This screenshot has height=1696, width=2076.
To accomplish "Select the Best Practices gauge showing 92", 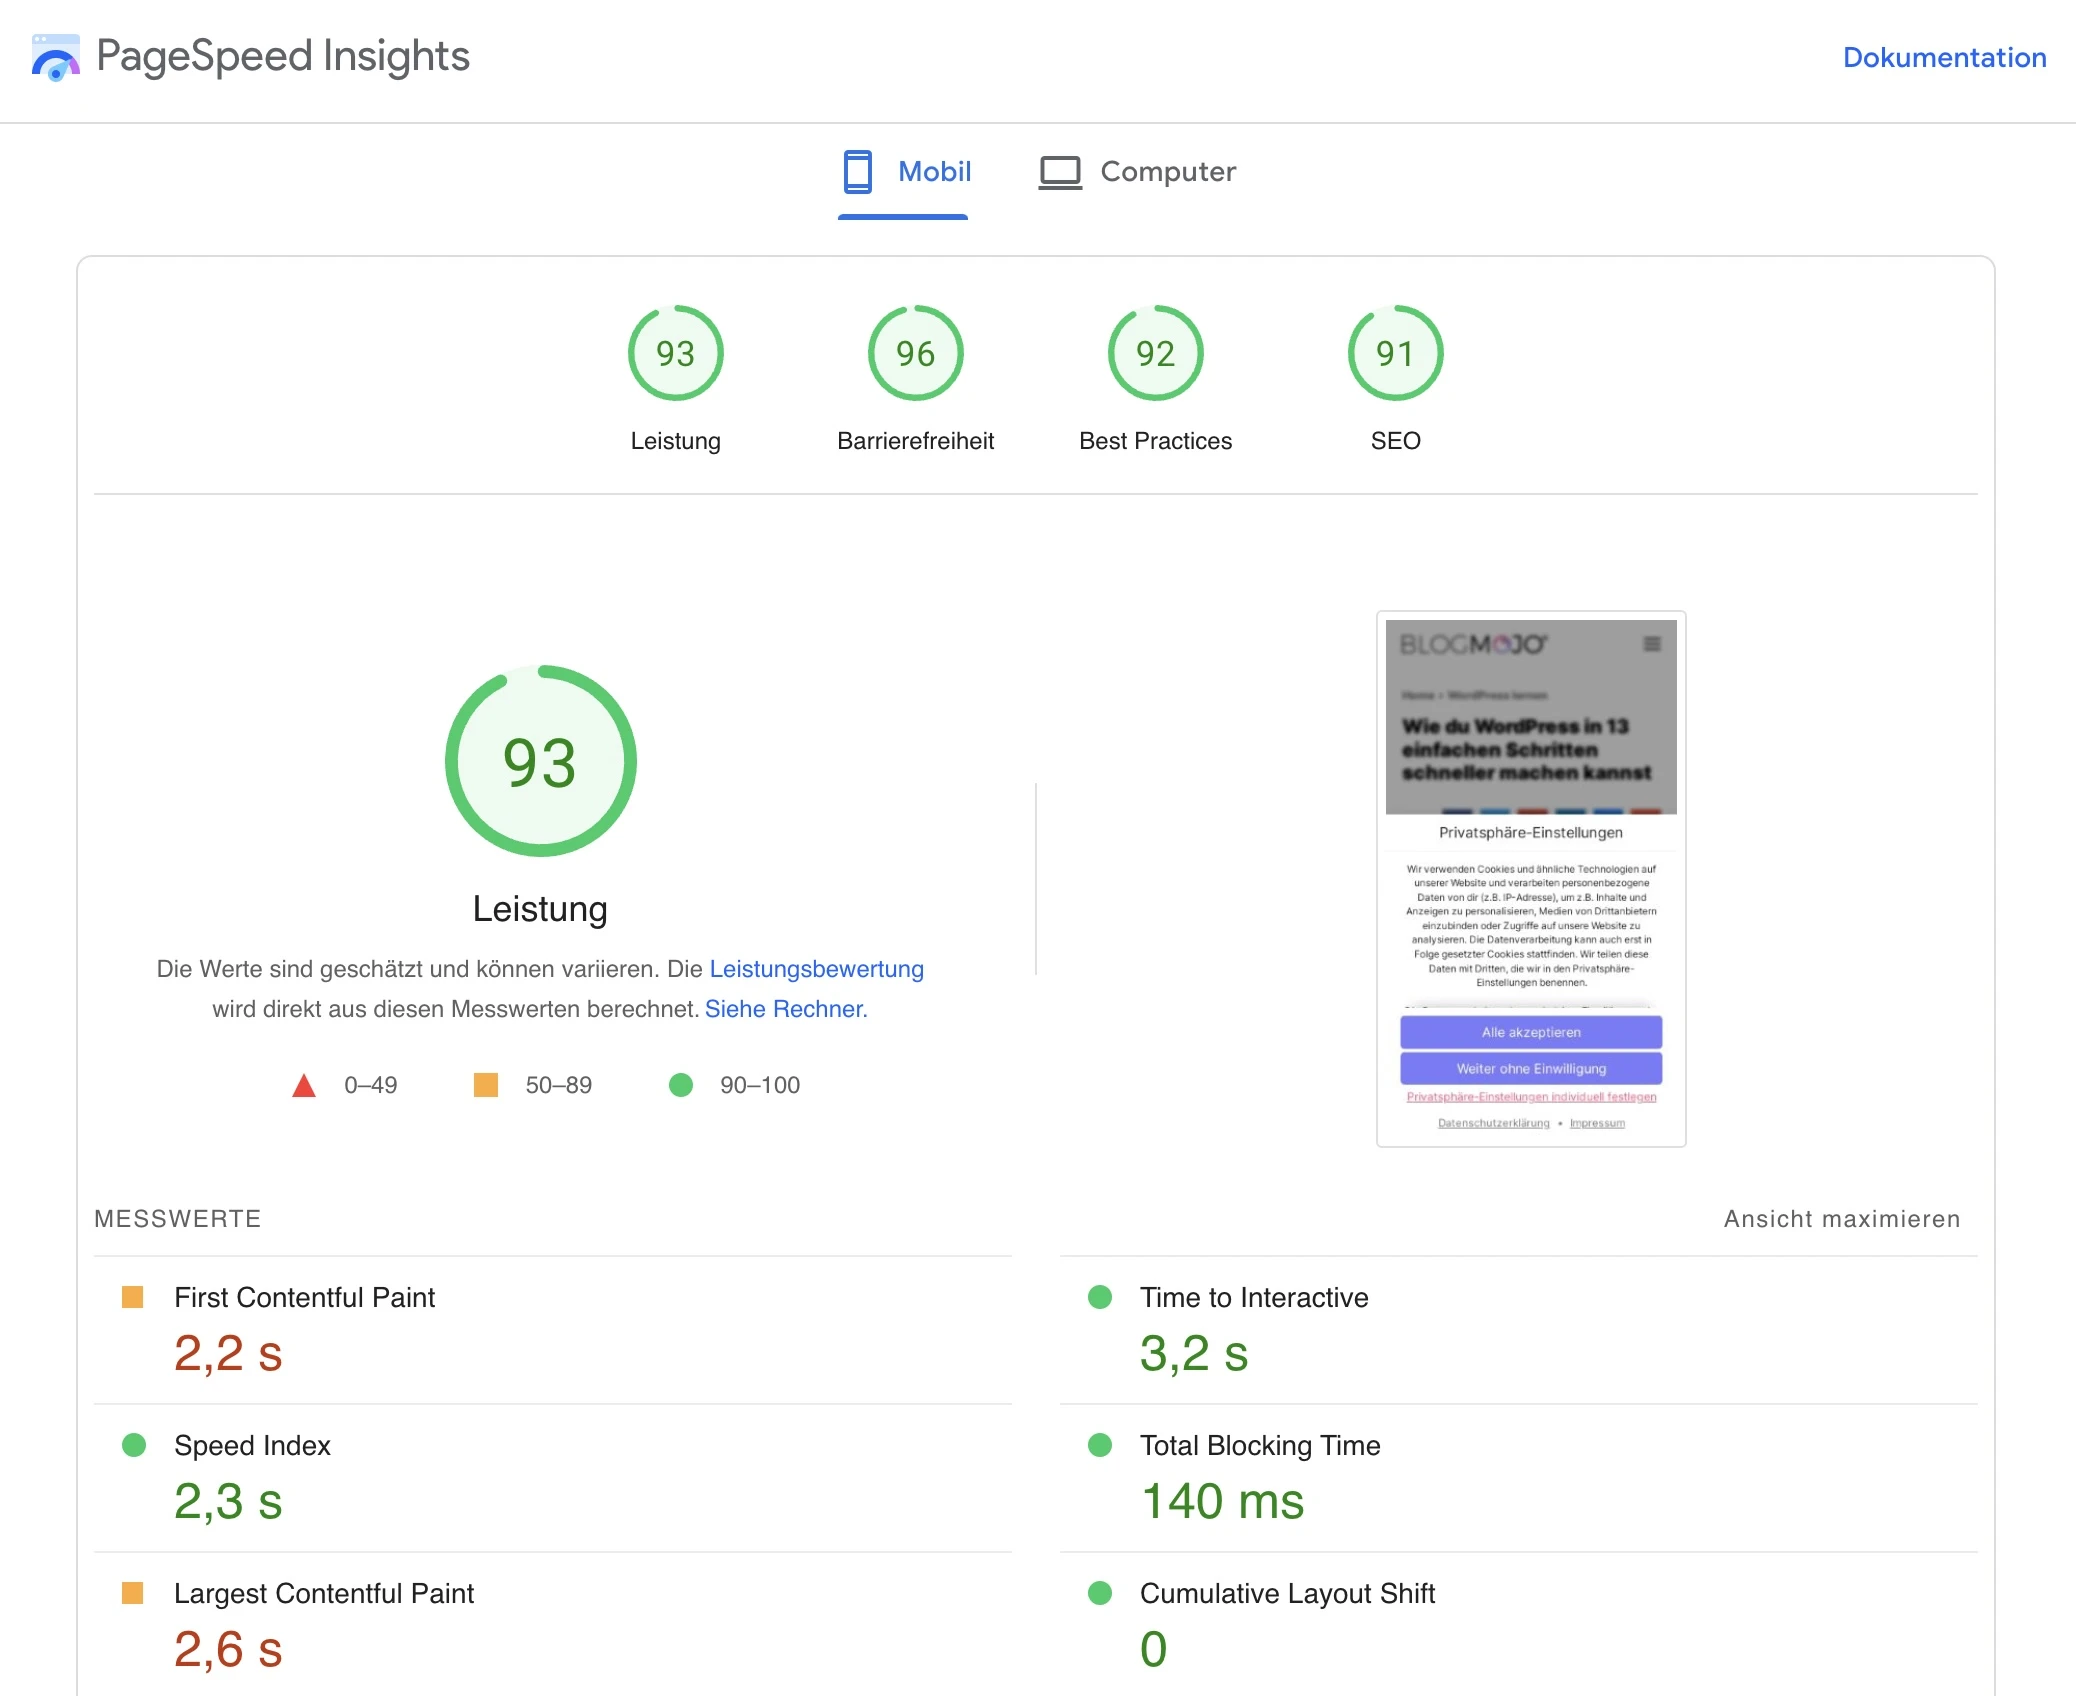I will [x=1155, y=352].
